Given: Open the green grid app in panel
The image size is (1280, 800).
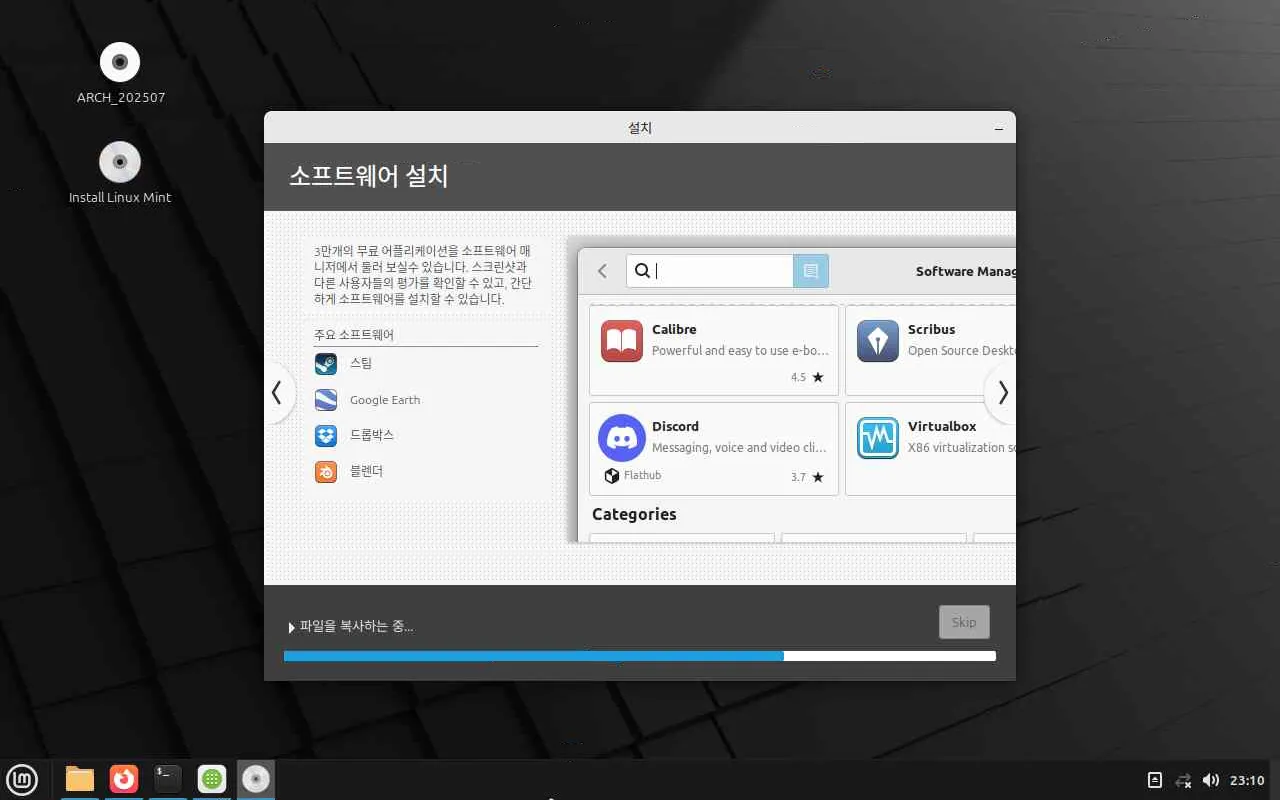Looking at the screenshot, I should pyautogui.click(x=211, y=778).
